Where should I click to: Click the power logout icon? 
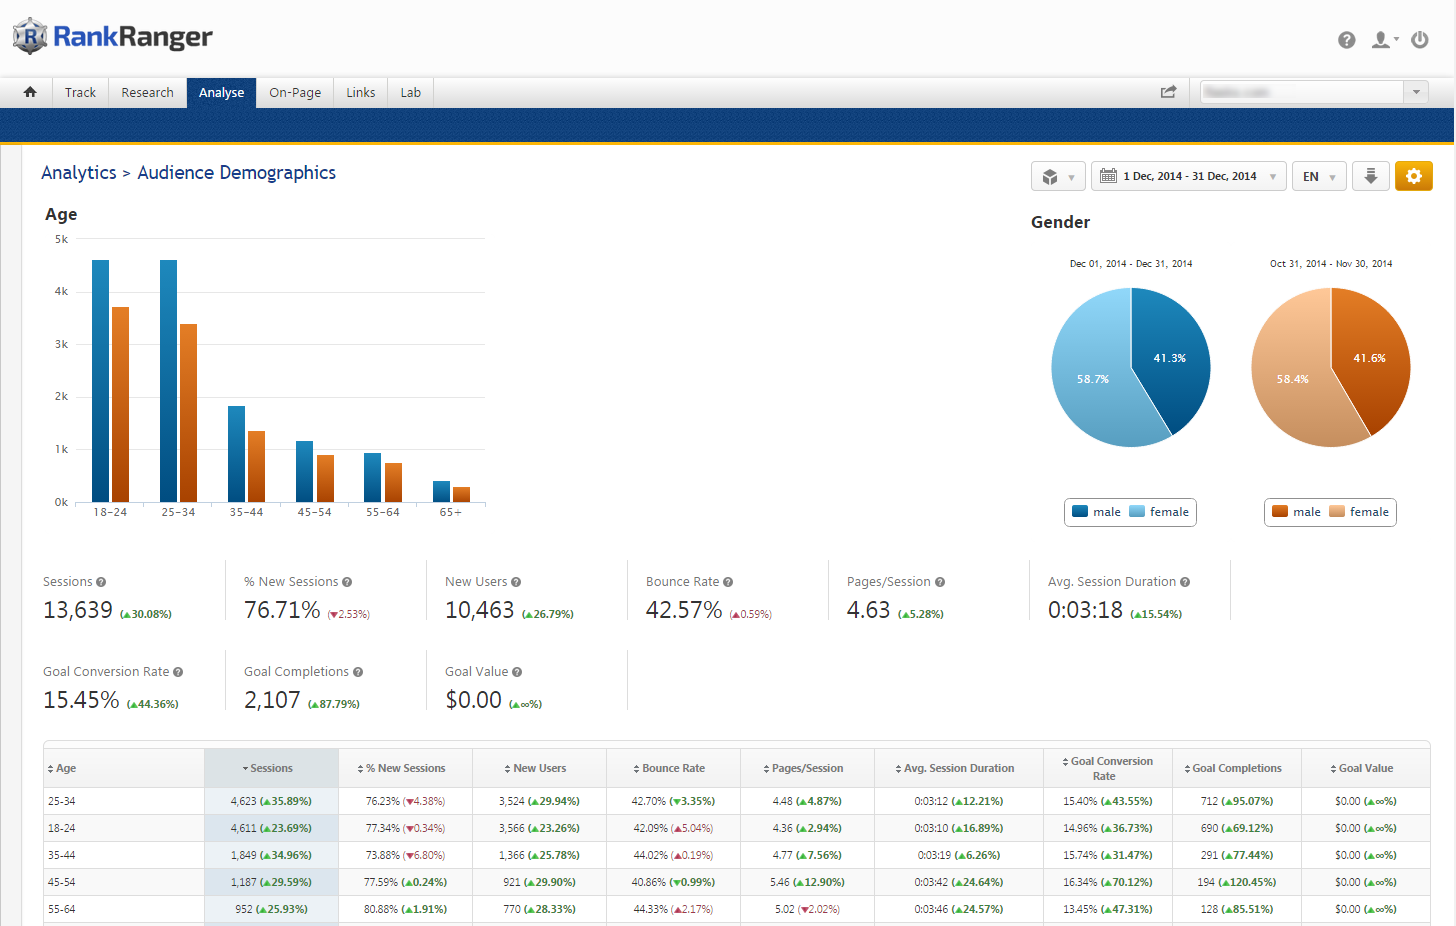1419,40
